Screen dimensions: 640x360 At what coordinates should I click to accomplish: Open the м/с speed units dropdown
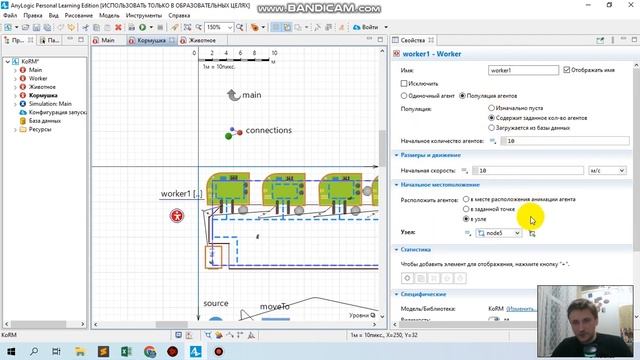click(x=607, y=170)
